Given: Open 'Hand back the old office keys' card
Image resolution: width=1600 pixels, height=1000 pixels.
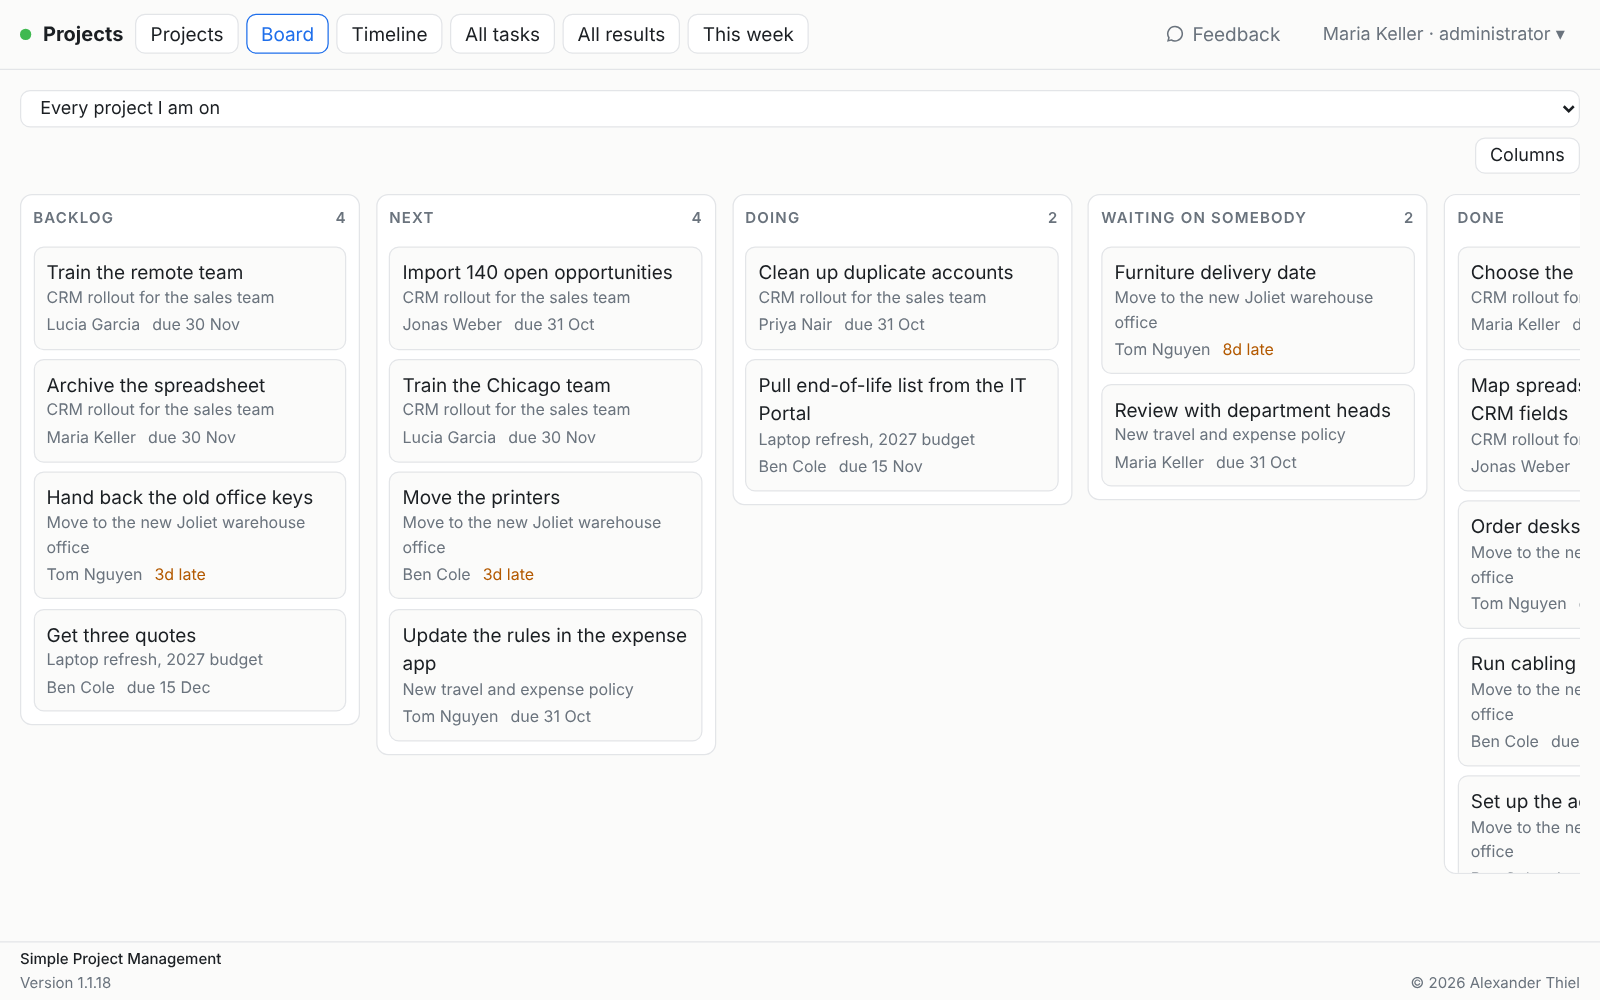Looking at the screenshot, I should click(190, 535).
